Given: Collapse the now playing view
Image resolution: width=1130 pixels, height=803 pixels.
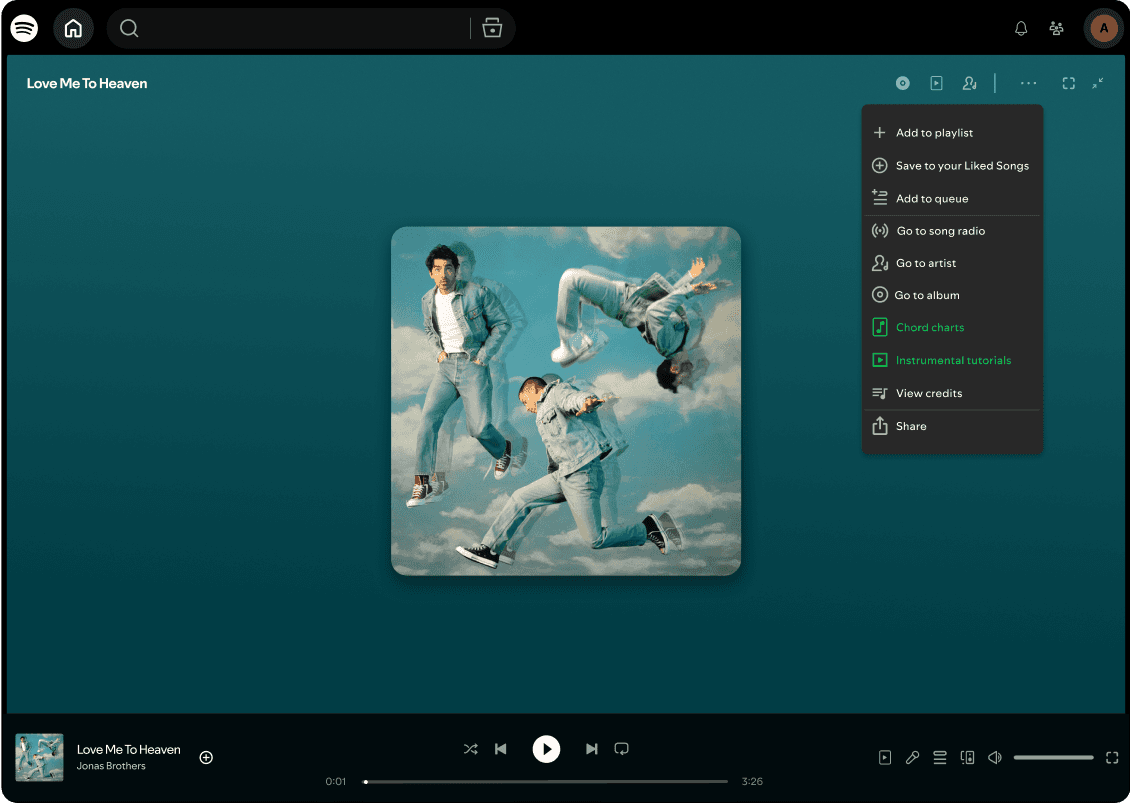Looking at the screenshot, I should tap(1098, 84).
